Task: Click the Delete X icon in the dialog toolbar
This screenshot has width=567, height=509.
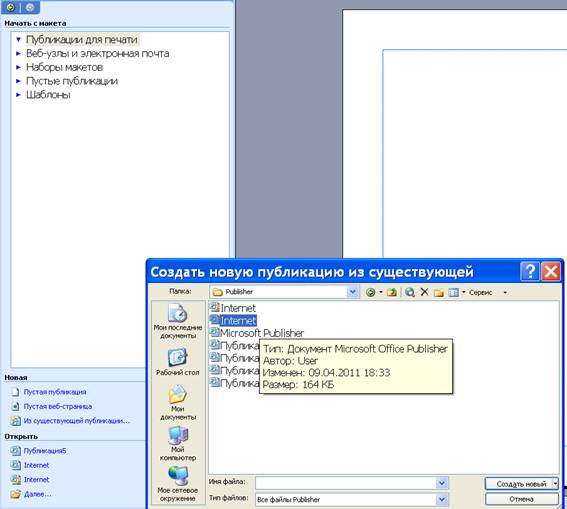Action: click(x=425, y=292)
